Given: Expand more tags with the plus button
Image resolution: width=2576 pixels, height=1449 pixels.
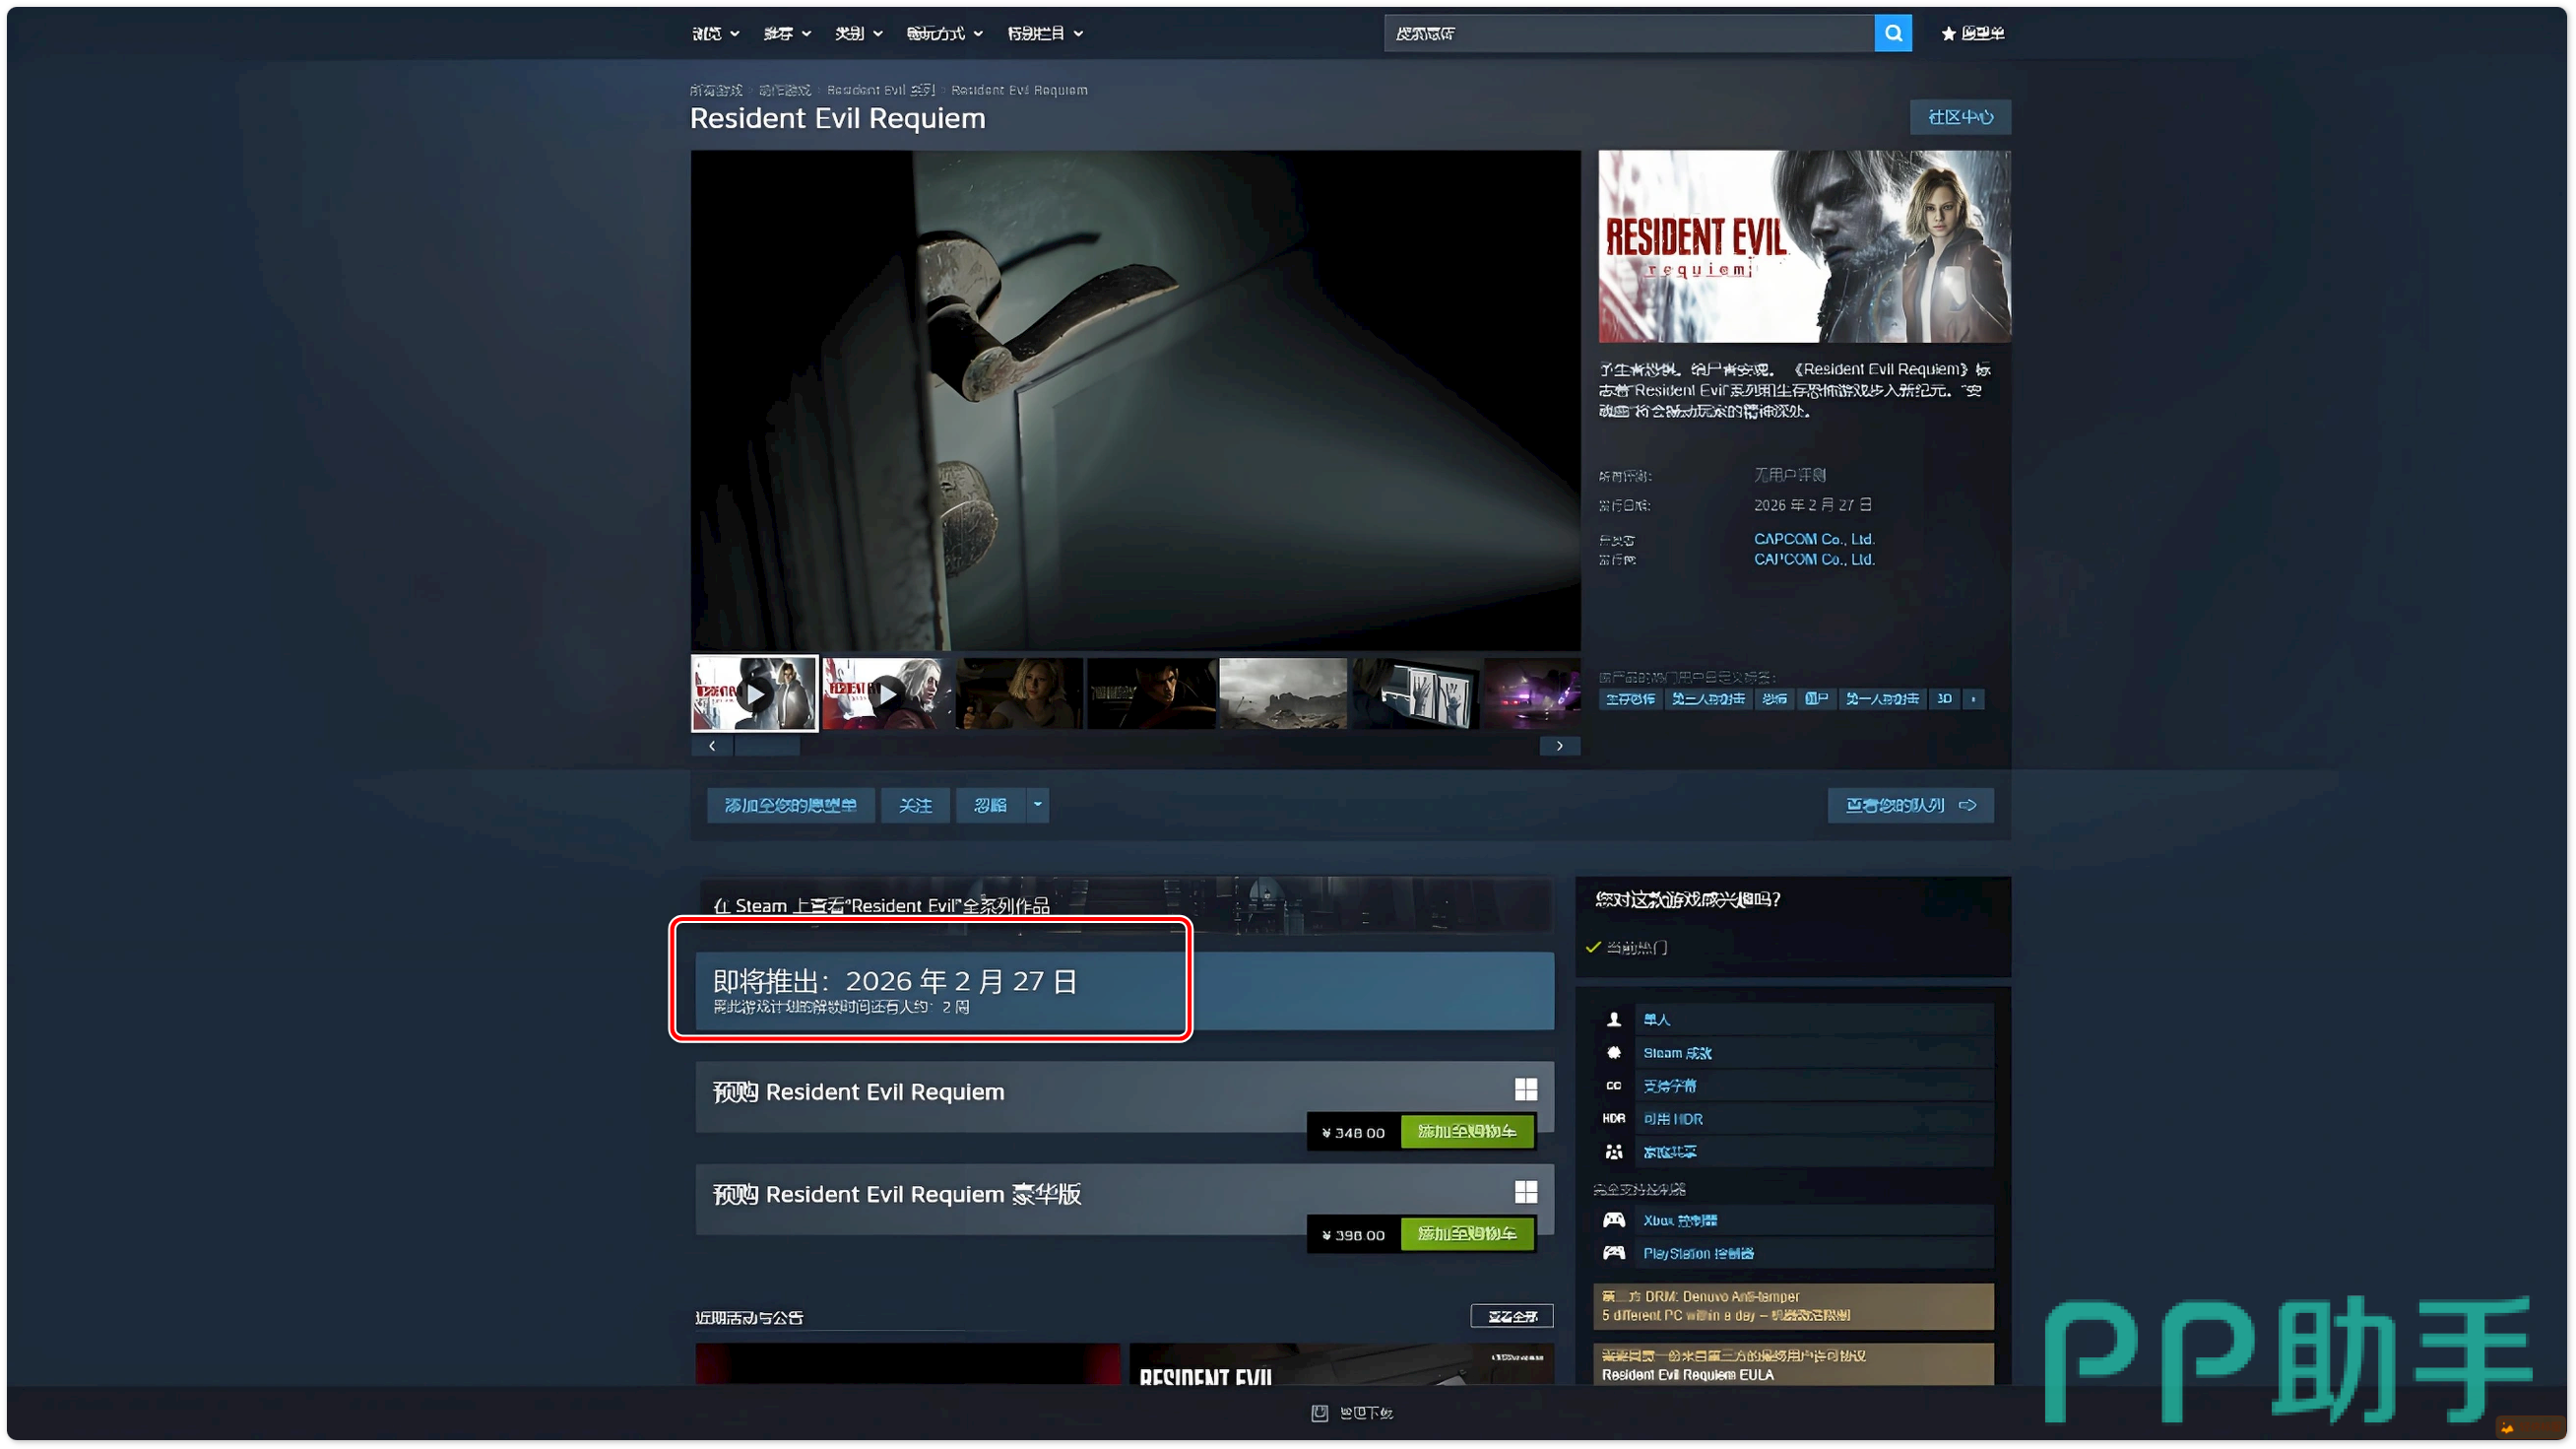Looking at the screenshot, I should [x=1973, y=699].
